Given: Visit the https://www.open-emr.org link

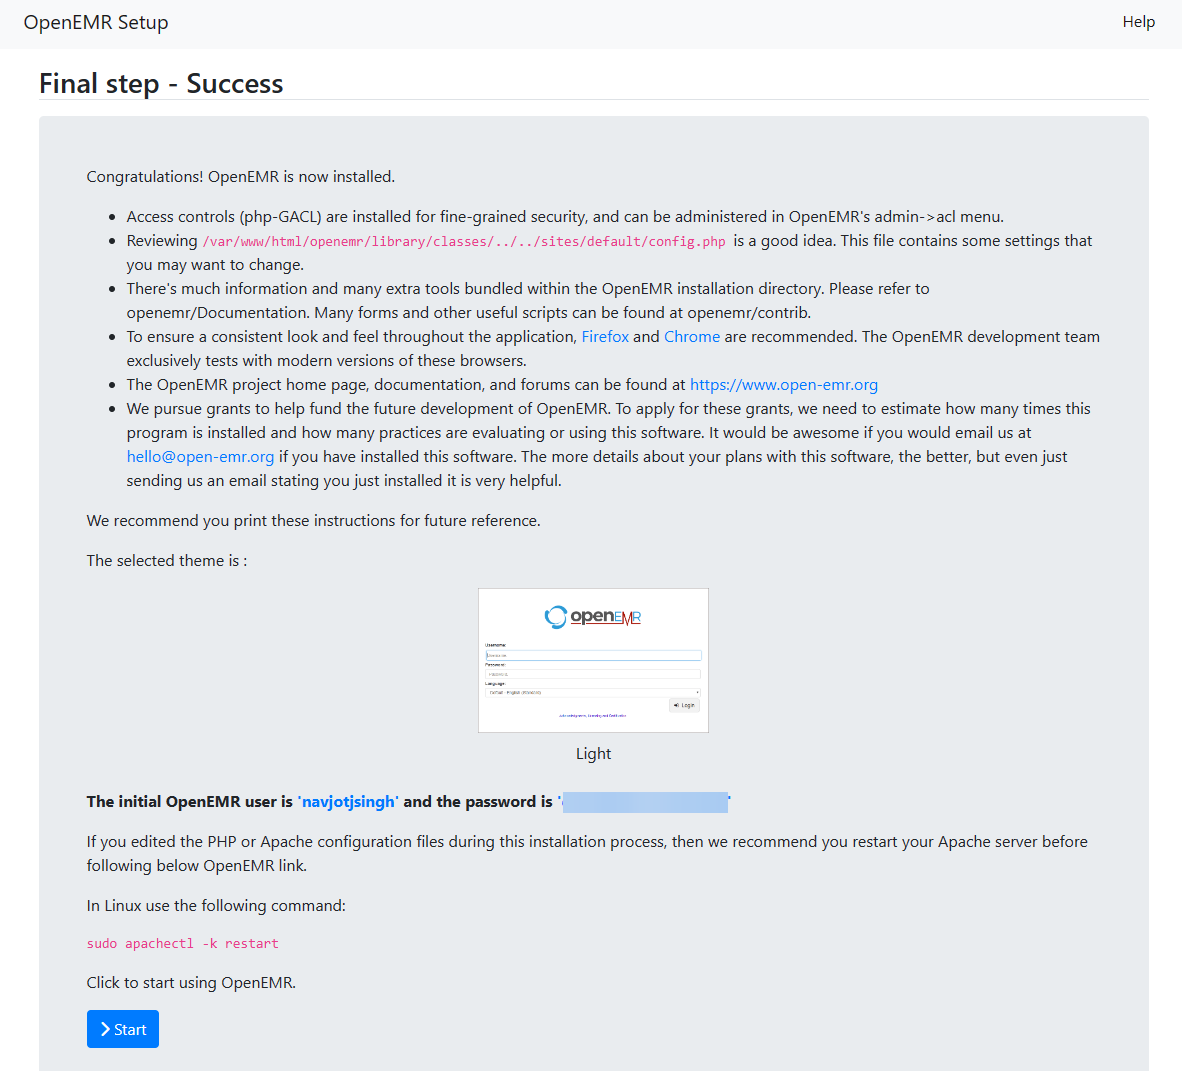Looking at the screenshot, I should (x=784, y=385).
